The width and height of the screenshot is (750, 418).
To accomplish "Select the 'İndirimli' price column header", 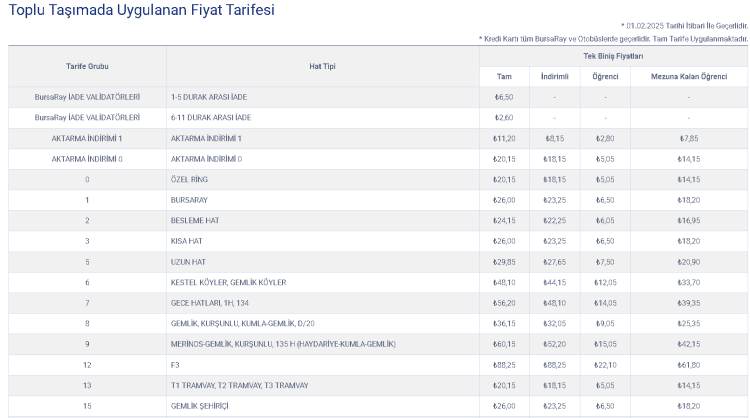I will 554,76.
